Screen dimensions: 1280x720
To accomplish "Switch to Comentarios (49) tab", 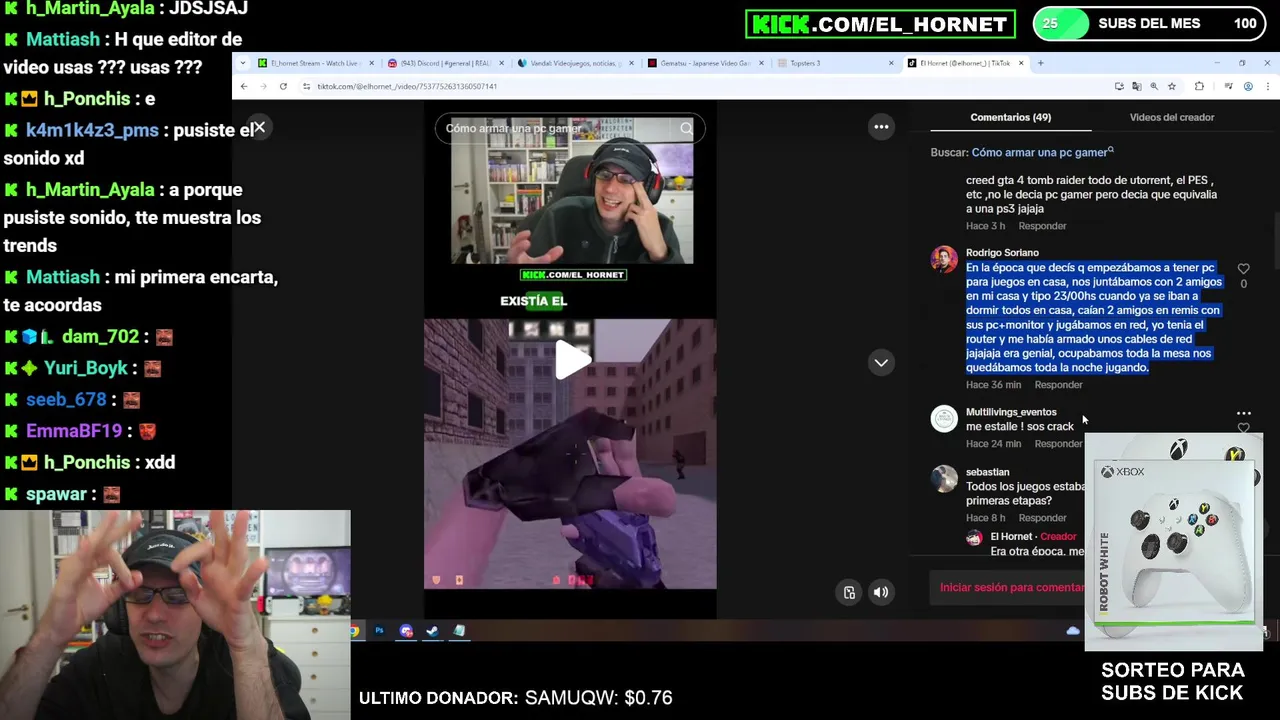I will coord(1010,117).
